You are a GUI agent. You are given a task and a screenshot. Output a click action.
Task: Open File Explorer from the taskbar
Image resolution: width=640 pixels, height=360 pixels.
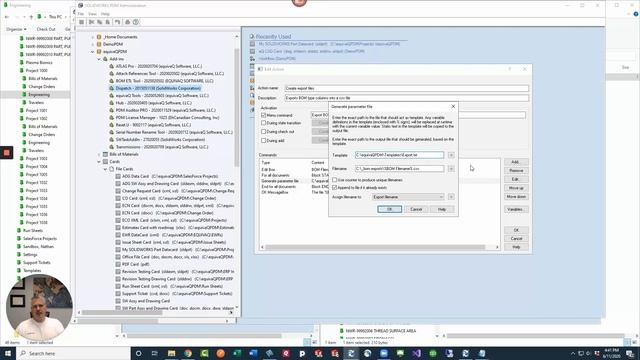[171, 353]
